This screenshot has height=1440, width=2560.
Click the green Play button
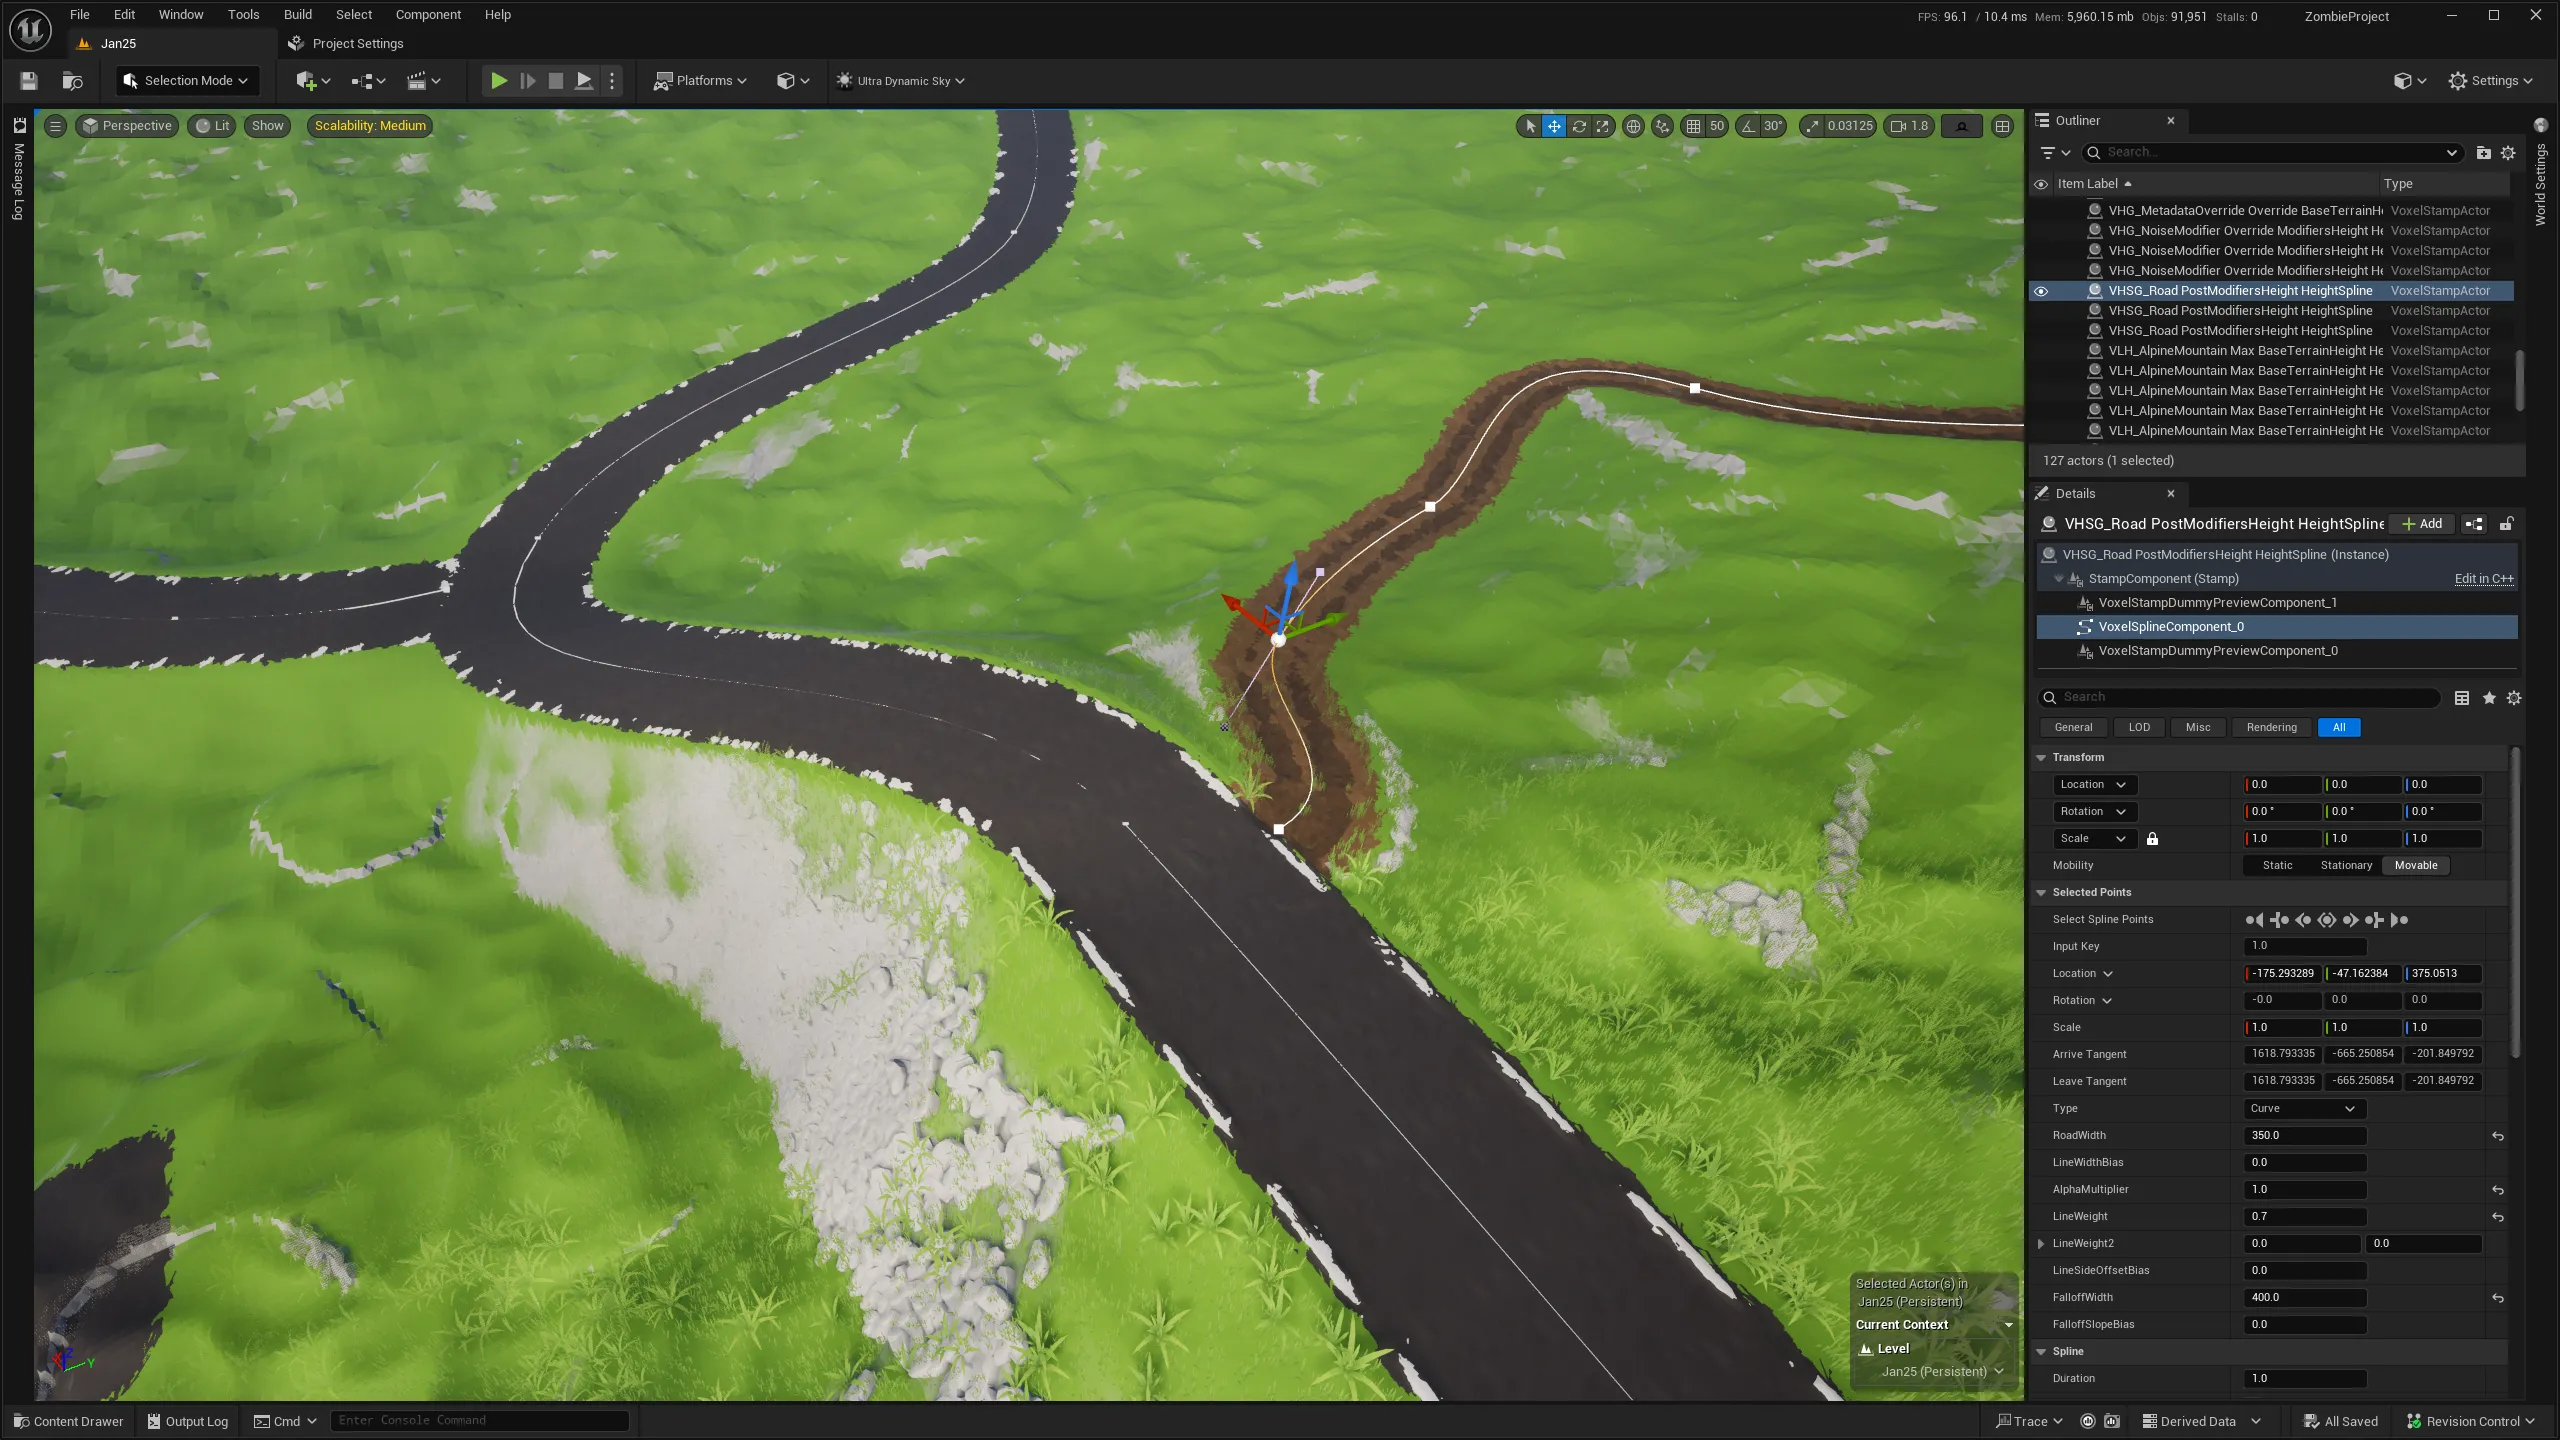click(x=498, y=81)
